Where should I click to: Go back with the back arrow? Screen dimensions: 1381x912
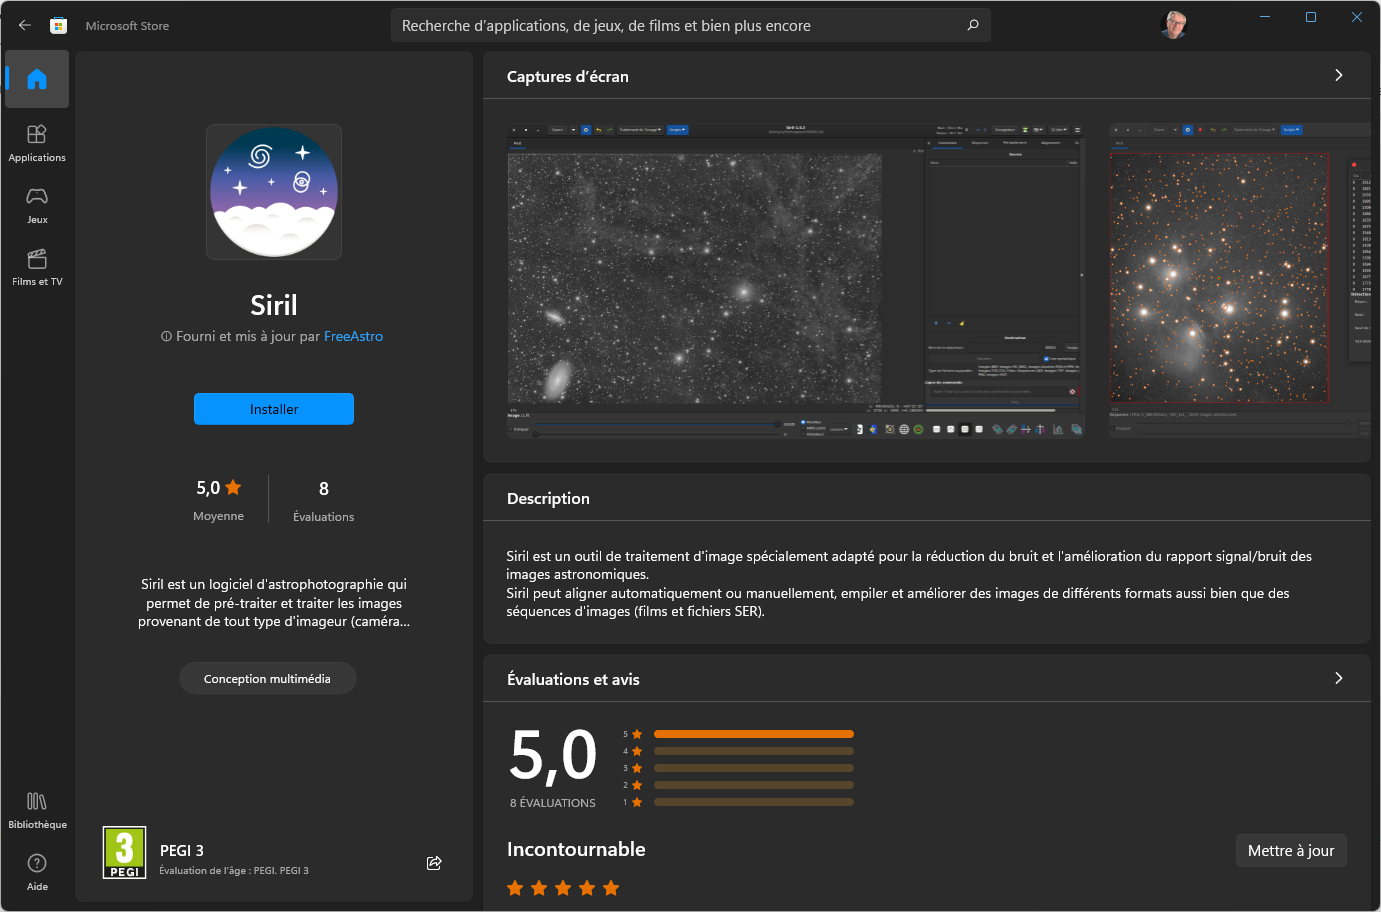(25, 25)
